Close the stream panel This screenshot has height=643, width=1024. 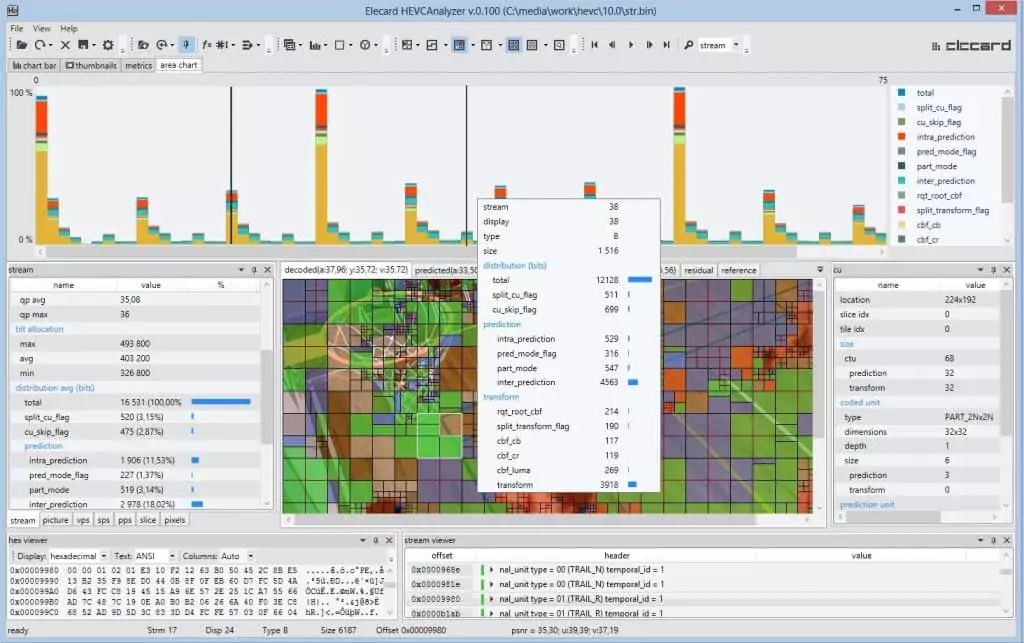267,270
